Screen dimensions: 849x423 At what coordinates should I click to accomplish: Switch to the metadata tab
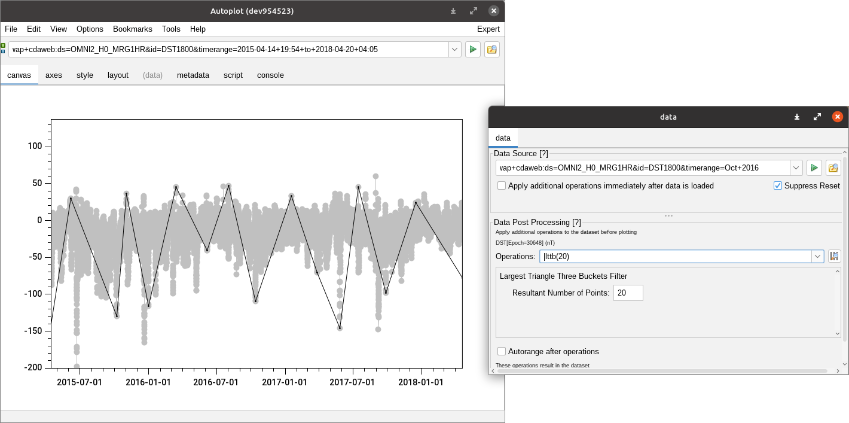pos(193,75)
